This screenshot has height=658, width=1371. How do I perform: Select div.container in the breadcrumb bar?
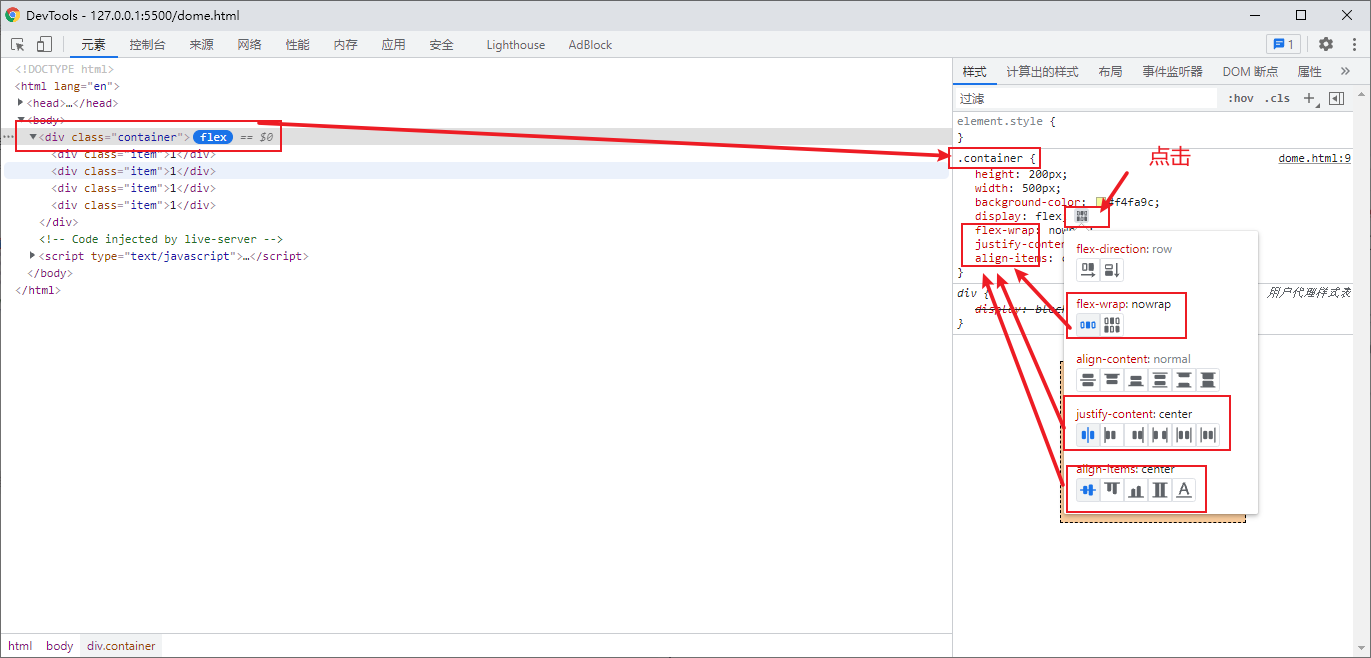pyautogui.click(x=121, y=646)
